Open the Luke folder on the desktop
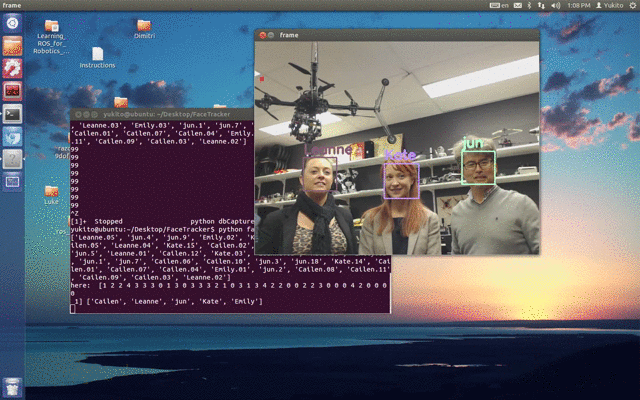The image size is (640, 400). pos(51,193)
